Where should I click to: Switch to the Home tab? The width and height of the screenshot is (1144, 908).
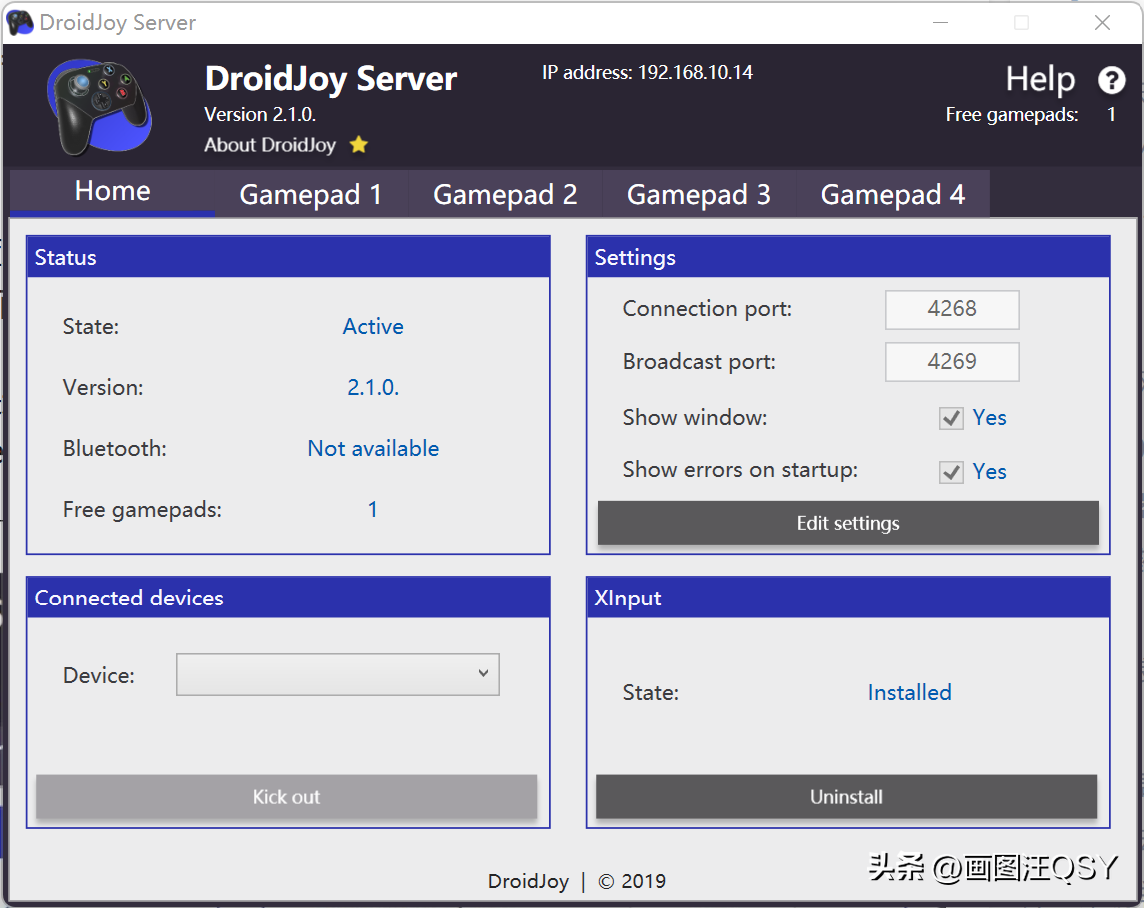112,192
